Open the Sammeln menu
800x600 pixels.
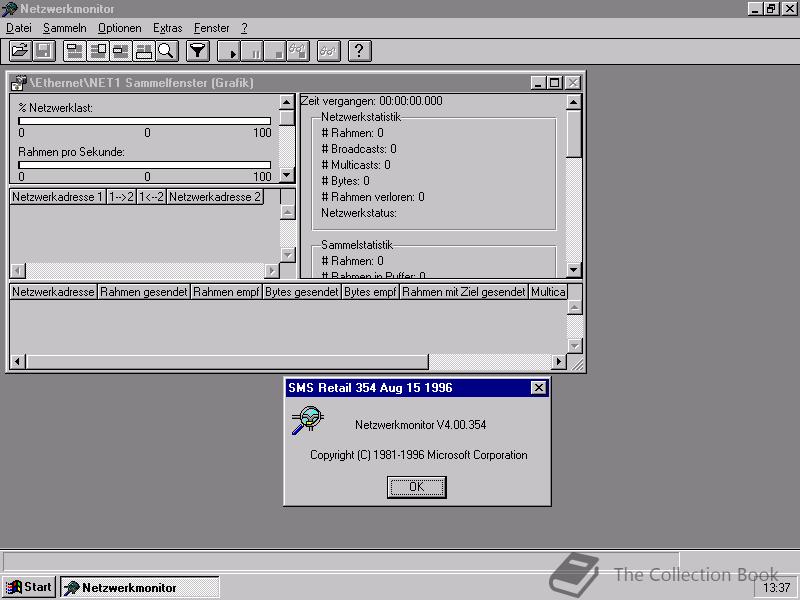64,28
